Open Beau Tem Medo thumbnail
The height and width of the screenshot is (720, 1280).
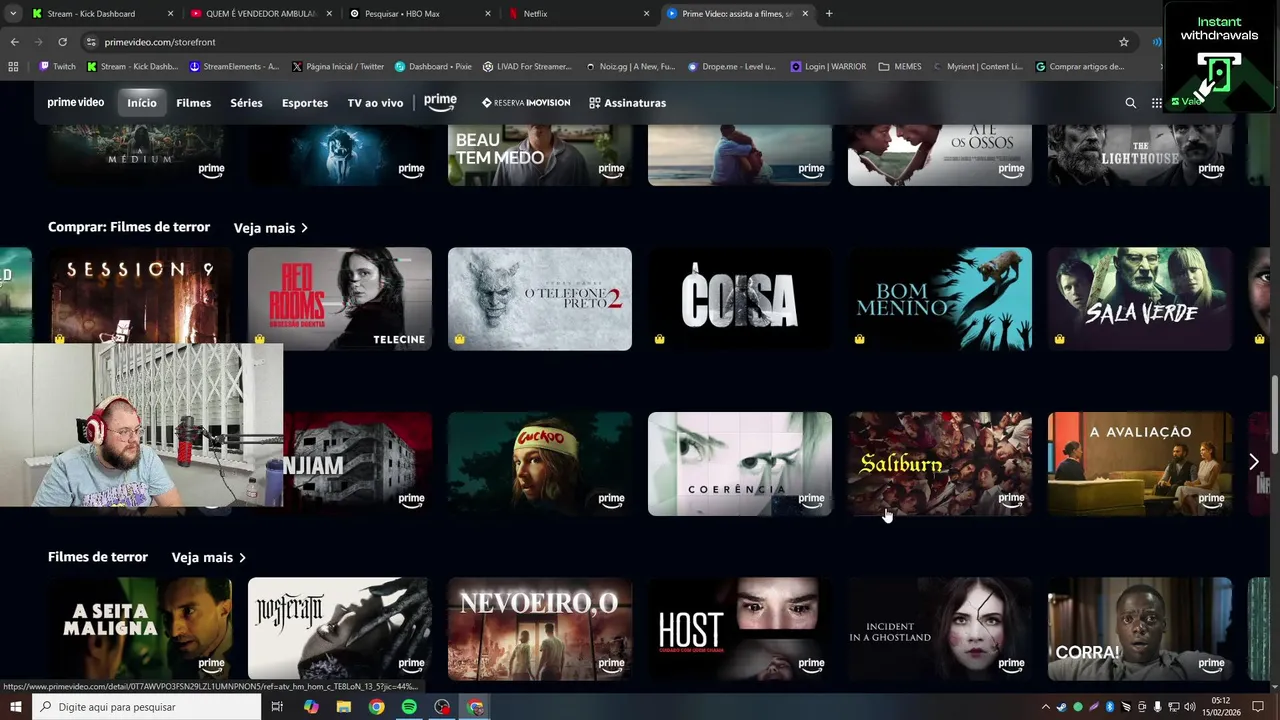point(540,156)
